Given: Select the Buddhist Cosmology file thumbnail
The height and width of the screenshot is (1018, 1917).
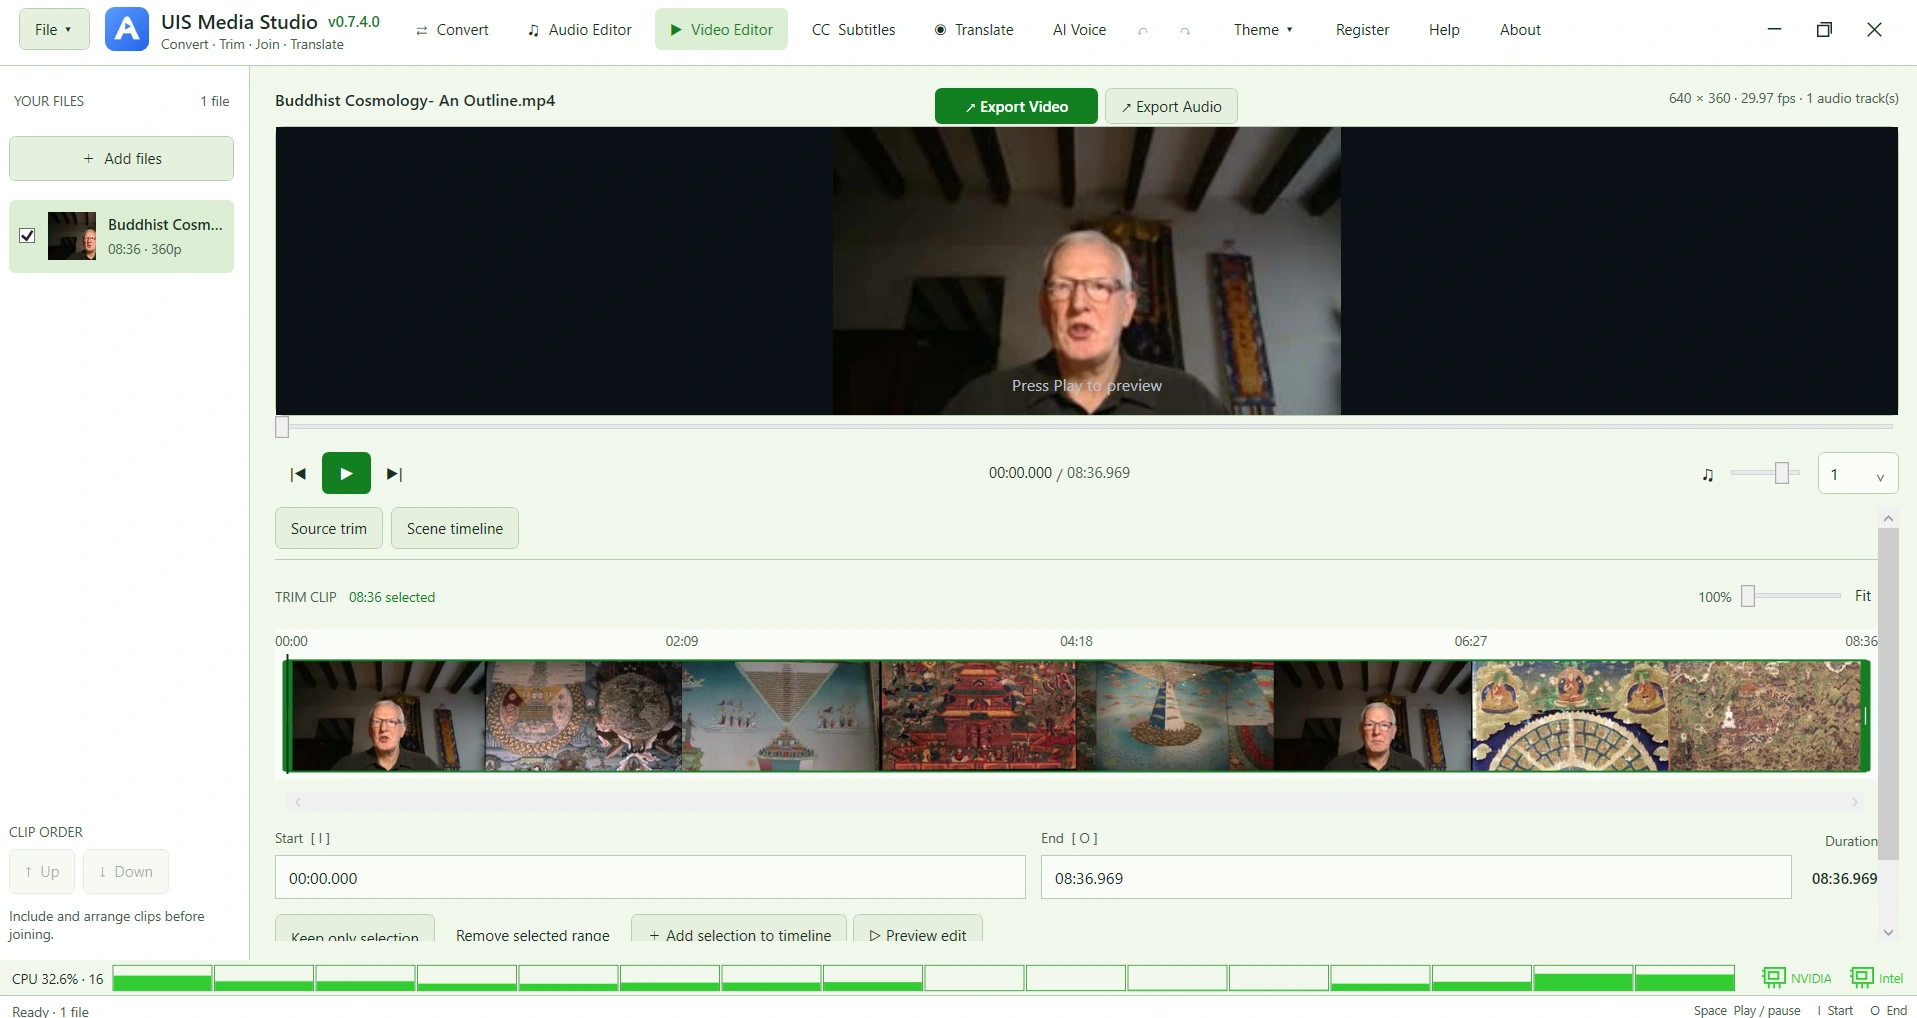Looking at the screenshot, I should (72, 236).
